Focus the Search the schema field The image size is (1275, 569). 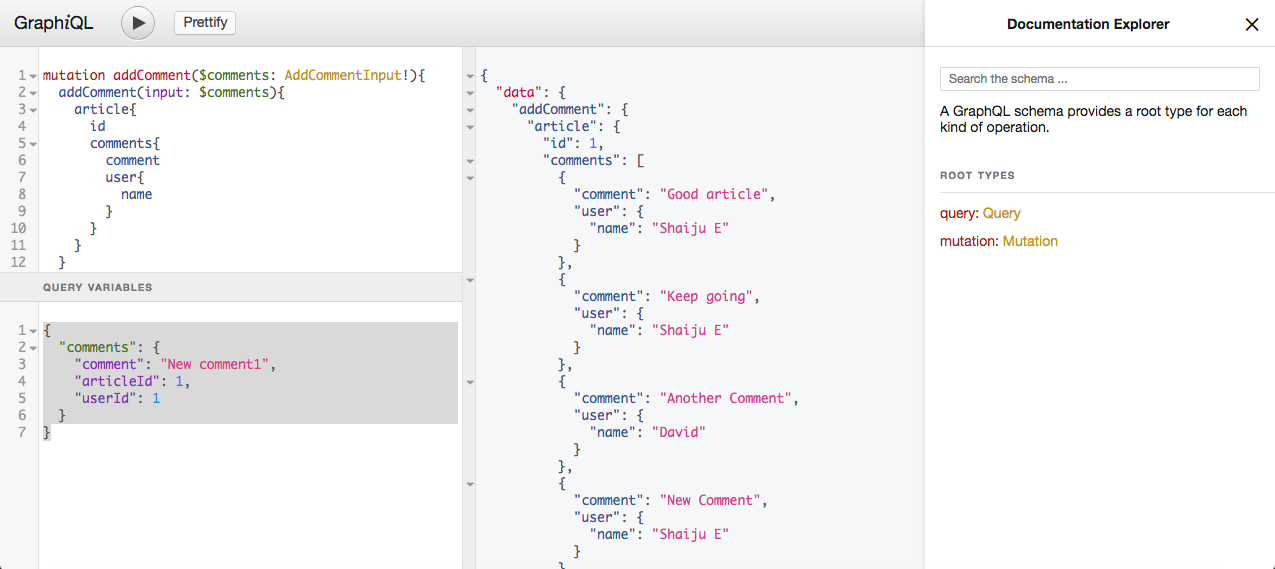1099,79
